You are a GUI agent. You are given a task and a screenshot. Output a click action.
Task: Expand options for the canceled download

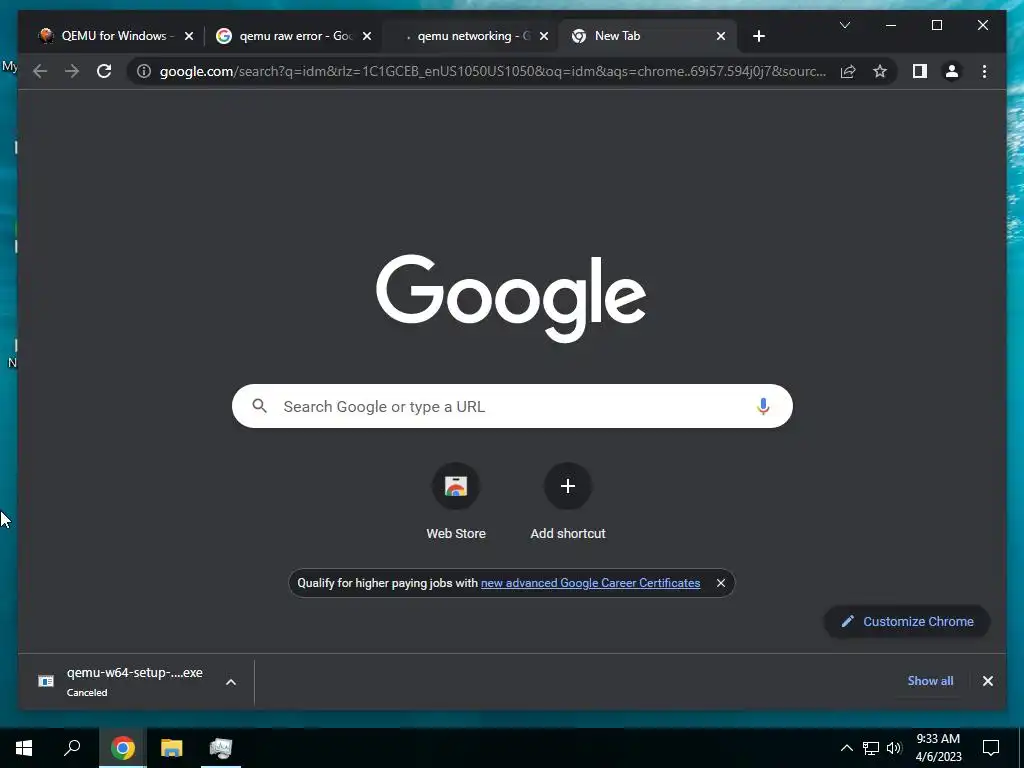click(231, 682)
